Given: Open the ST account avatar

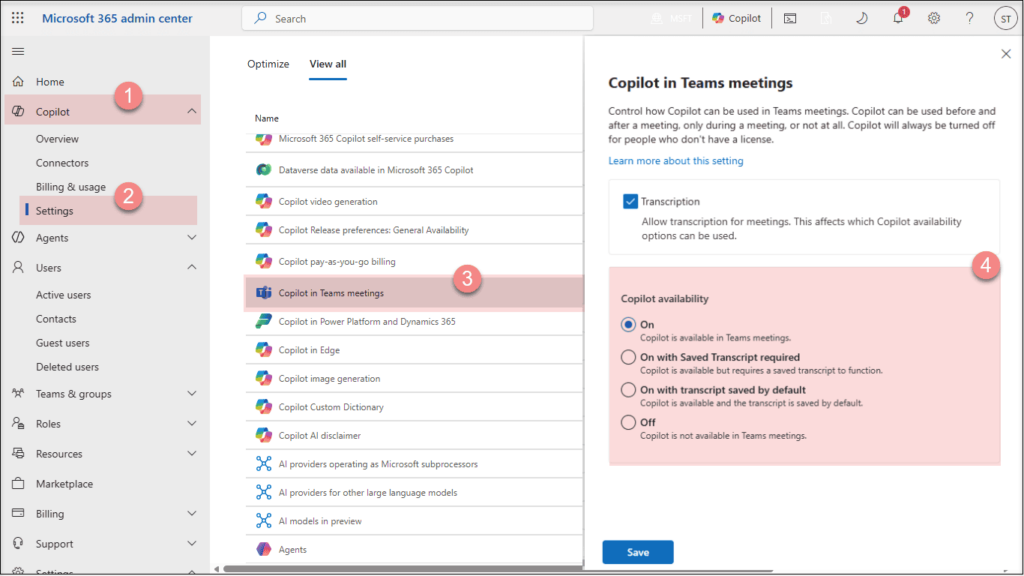Looking at the screenshot, I should click(1006, 18).
